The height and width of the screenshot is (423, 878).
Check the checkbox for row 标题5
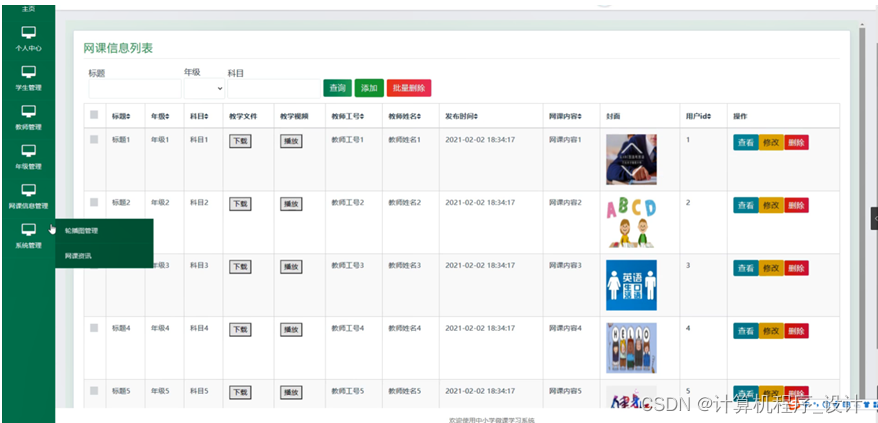94,391
